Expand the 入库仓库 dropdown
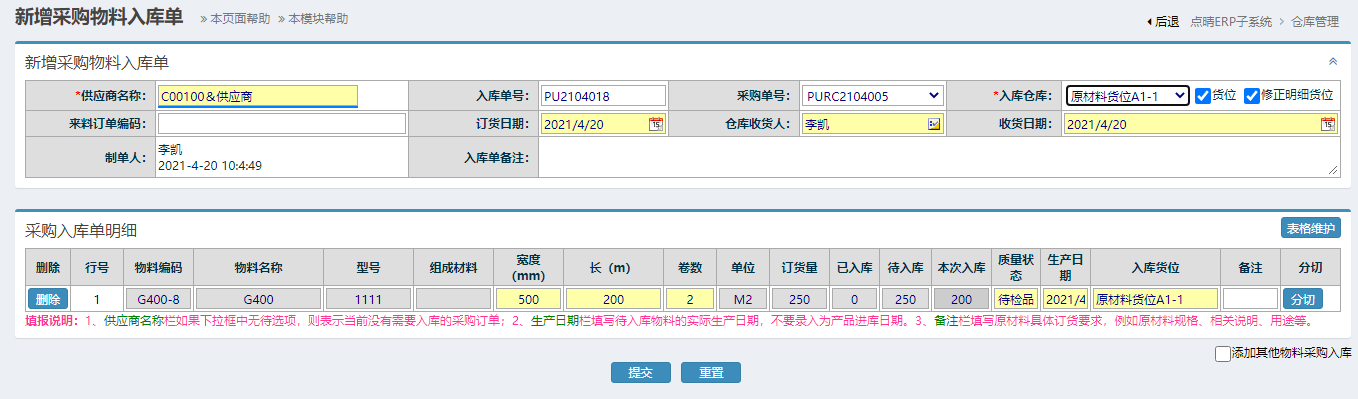 click(1127, 96)
